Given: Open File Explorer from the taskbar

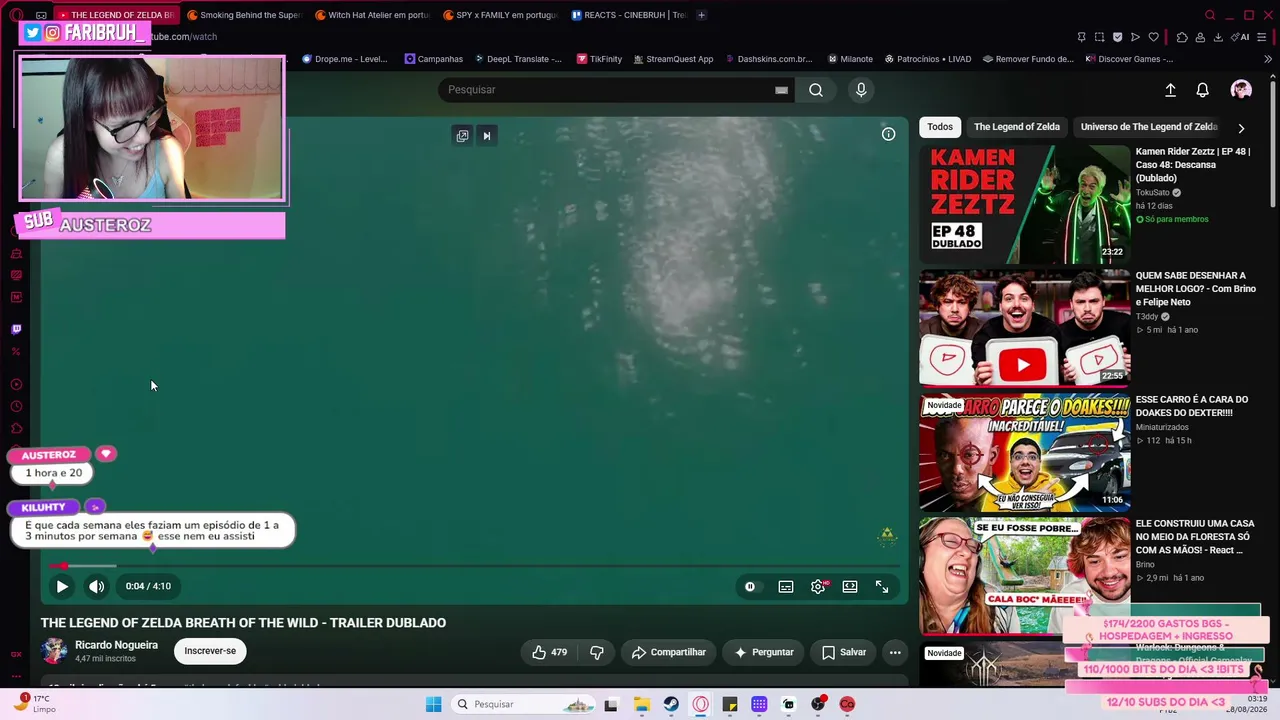Looking at the screenshot, I should tap(641, 704).
